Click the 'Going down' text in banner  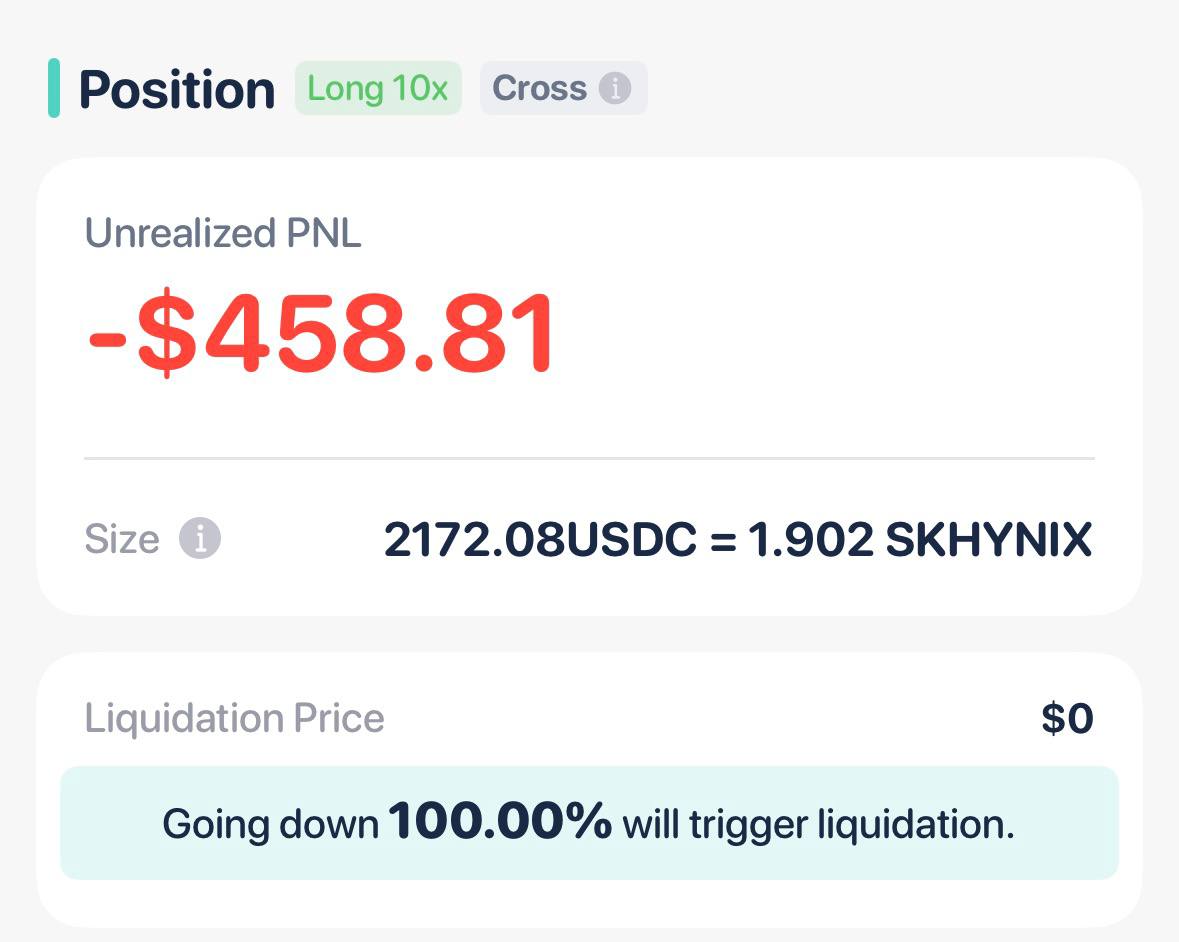coord(271,825)
